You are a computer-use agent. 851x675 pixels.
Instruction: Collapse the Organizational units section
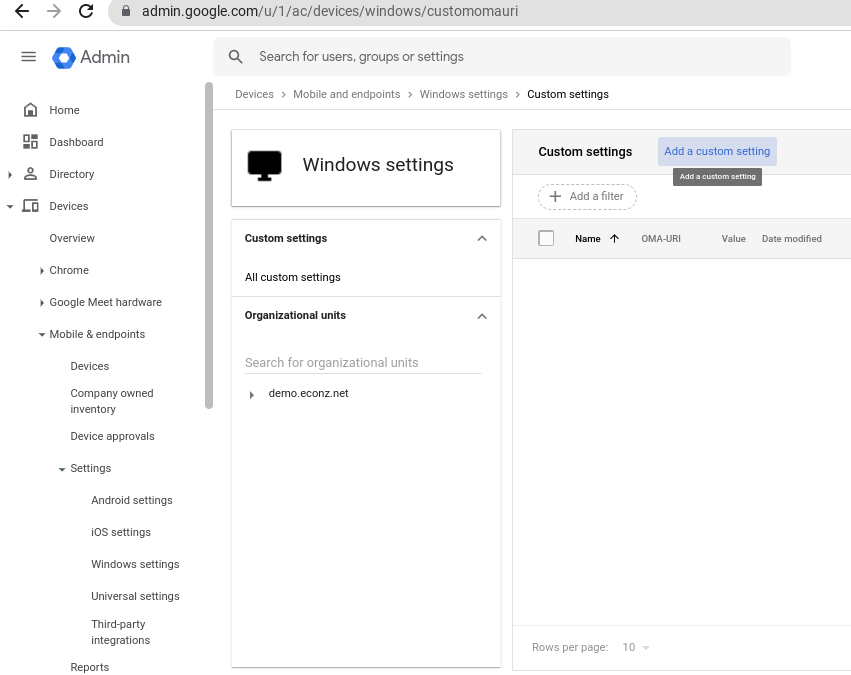point(481,316)
